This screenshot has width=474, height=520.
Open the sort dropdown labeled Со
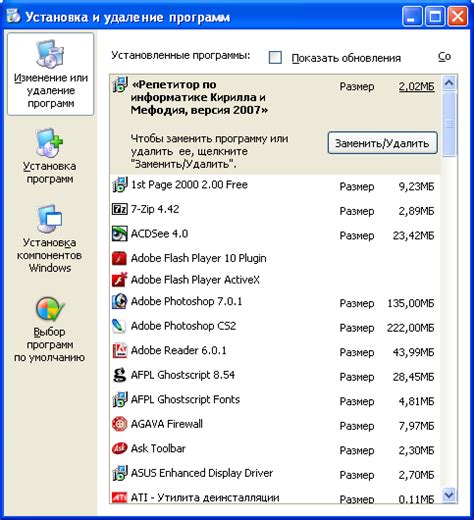pyautogui.click(x=444, y=57)
